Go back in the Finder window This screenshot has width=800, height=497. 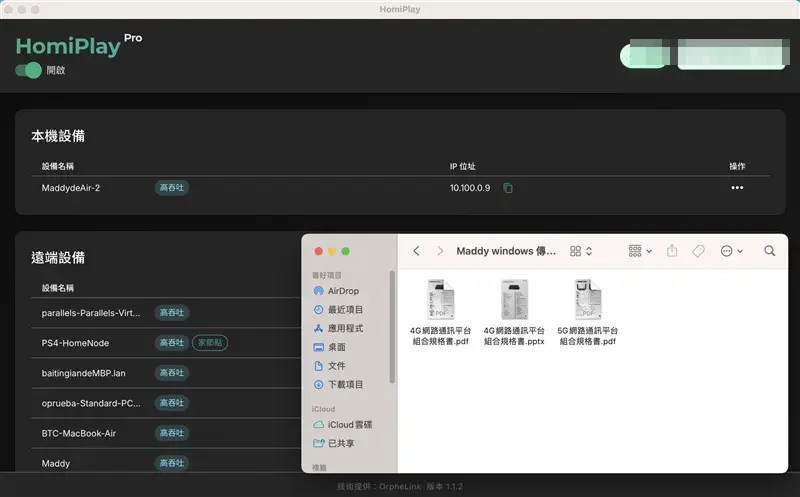416,251
